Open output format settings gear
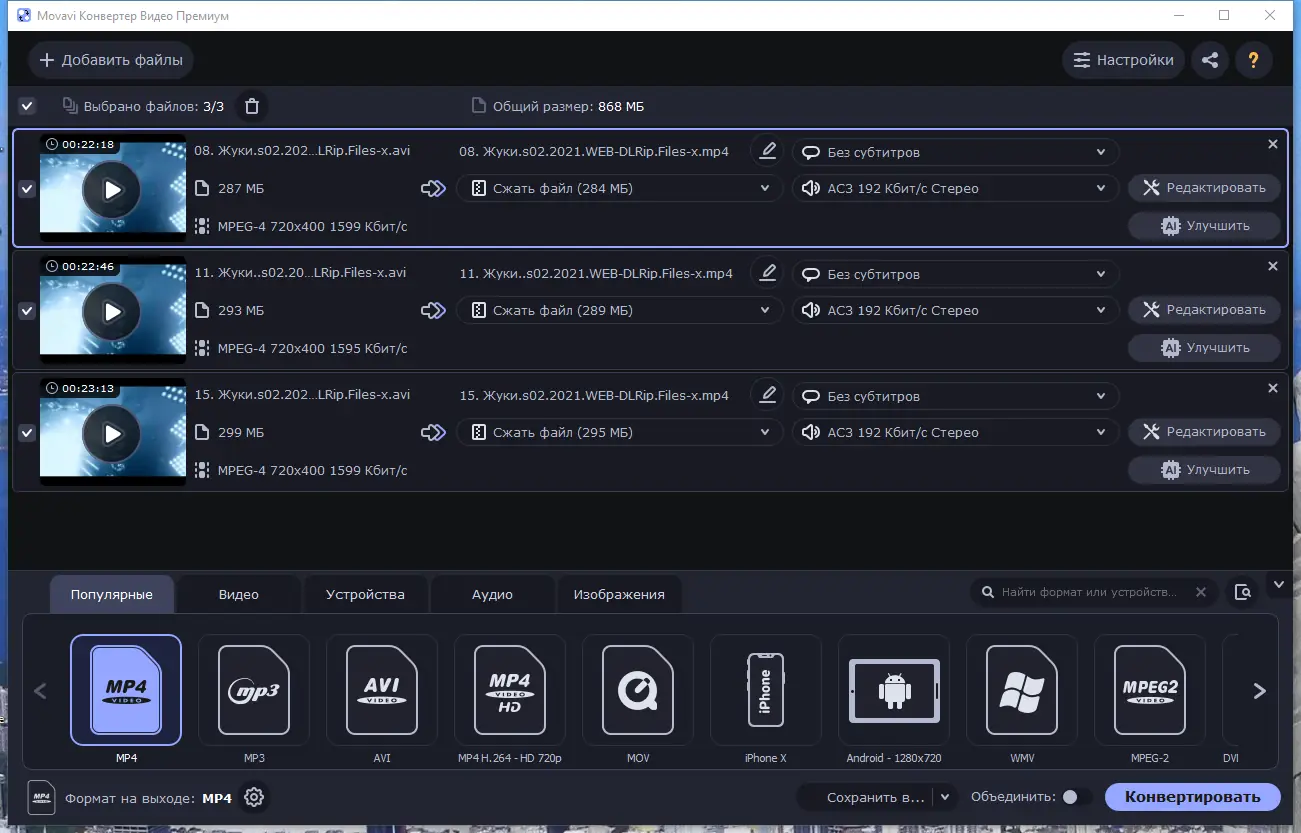This screenshot has width=1301, height=833. 254,797
